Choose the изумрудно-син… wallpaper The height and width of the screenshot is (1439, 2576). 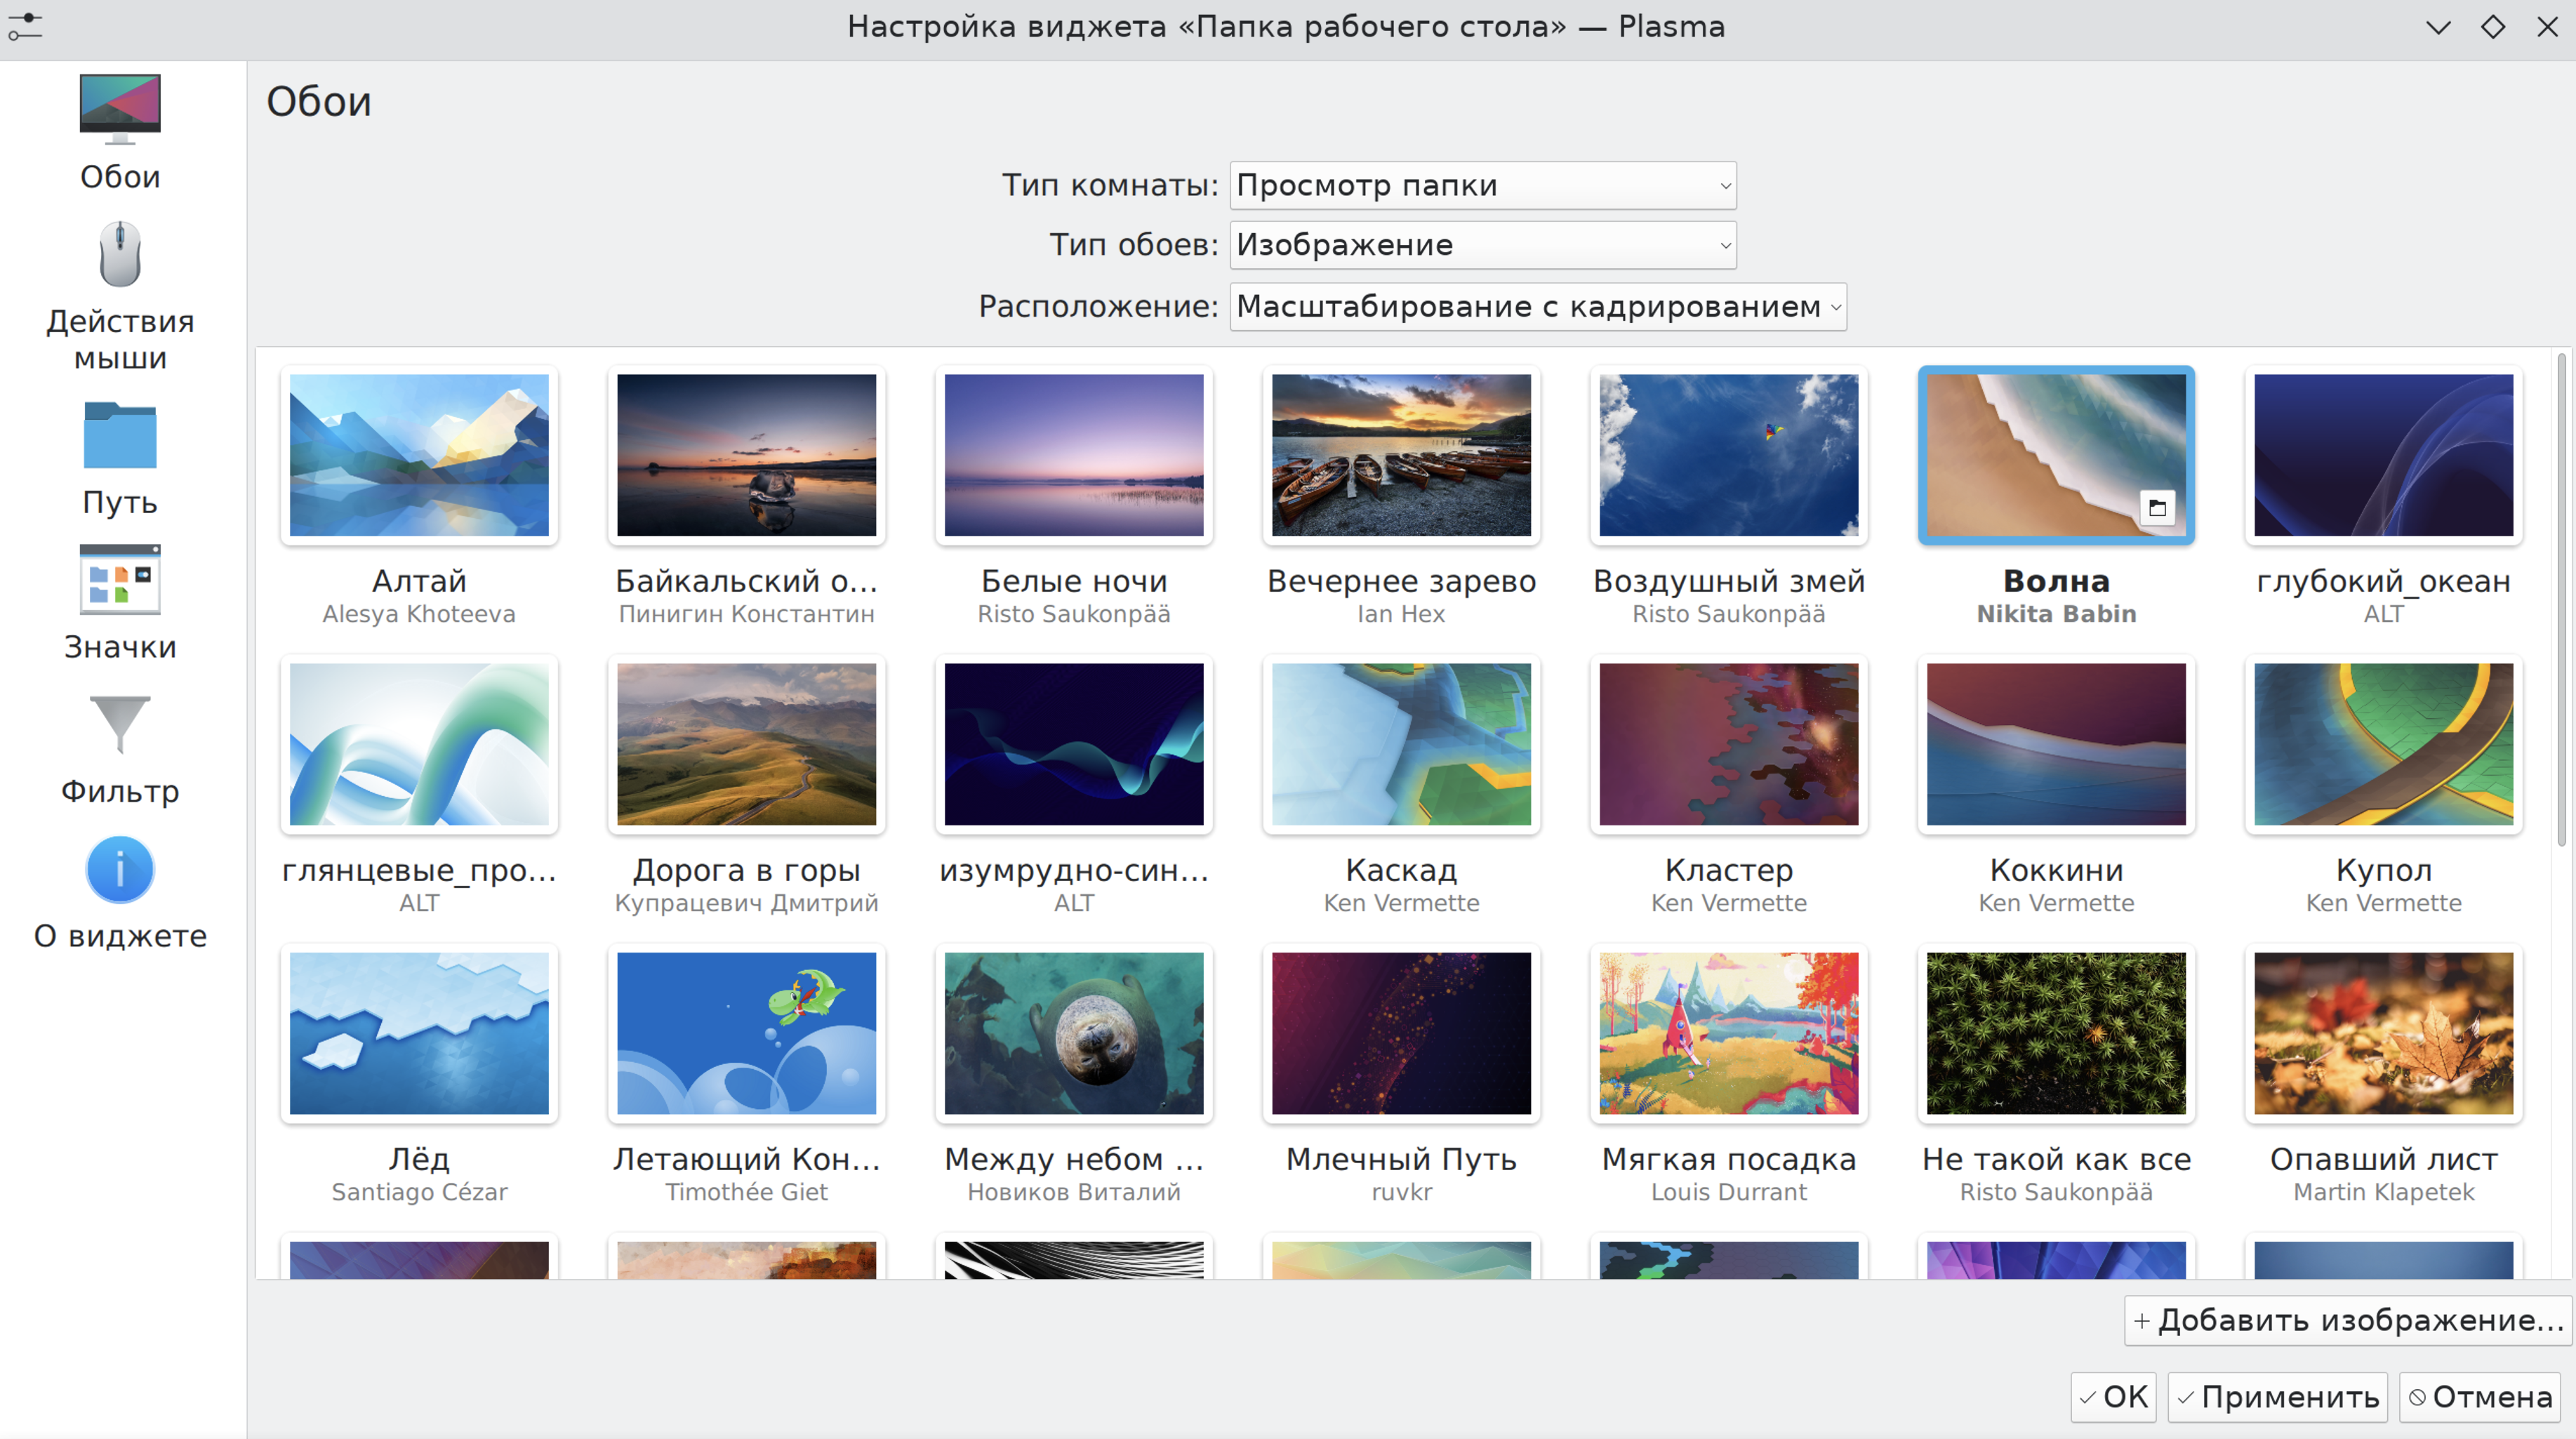click(1074, 744)
